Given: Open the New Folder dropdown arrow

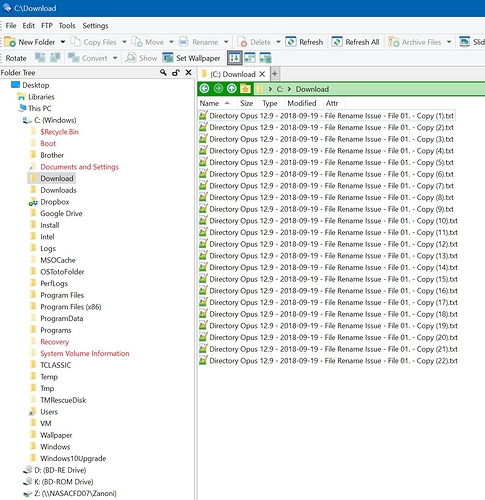Looking at the screenshot, I should click(x=63, y=42).
